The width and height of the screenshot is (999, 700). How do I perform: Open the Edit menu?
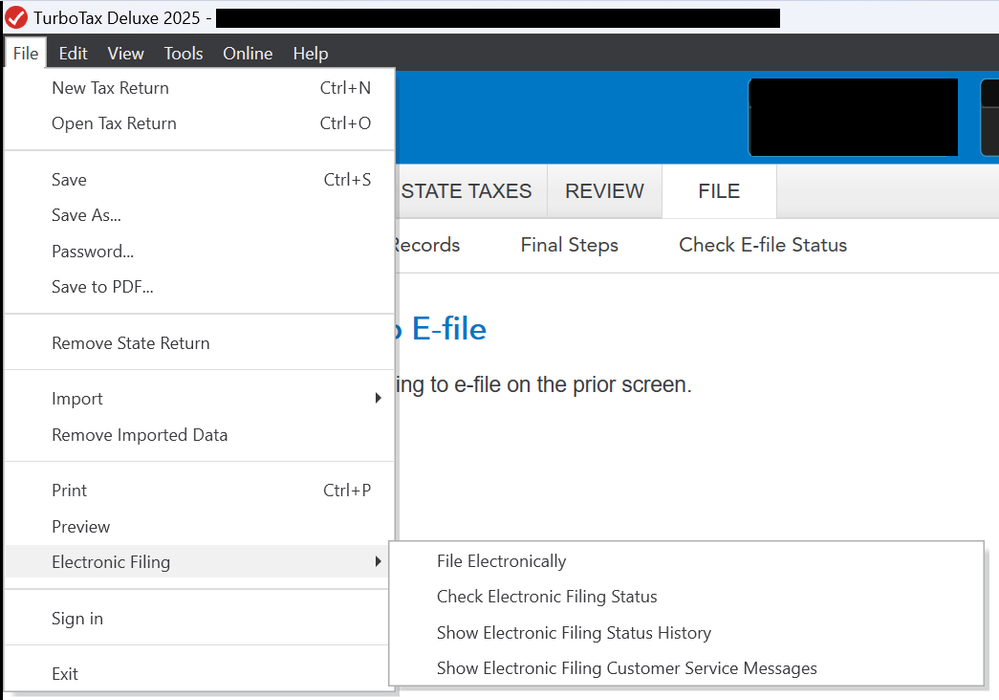click(x=73, y=54)
